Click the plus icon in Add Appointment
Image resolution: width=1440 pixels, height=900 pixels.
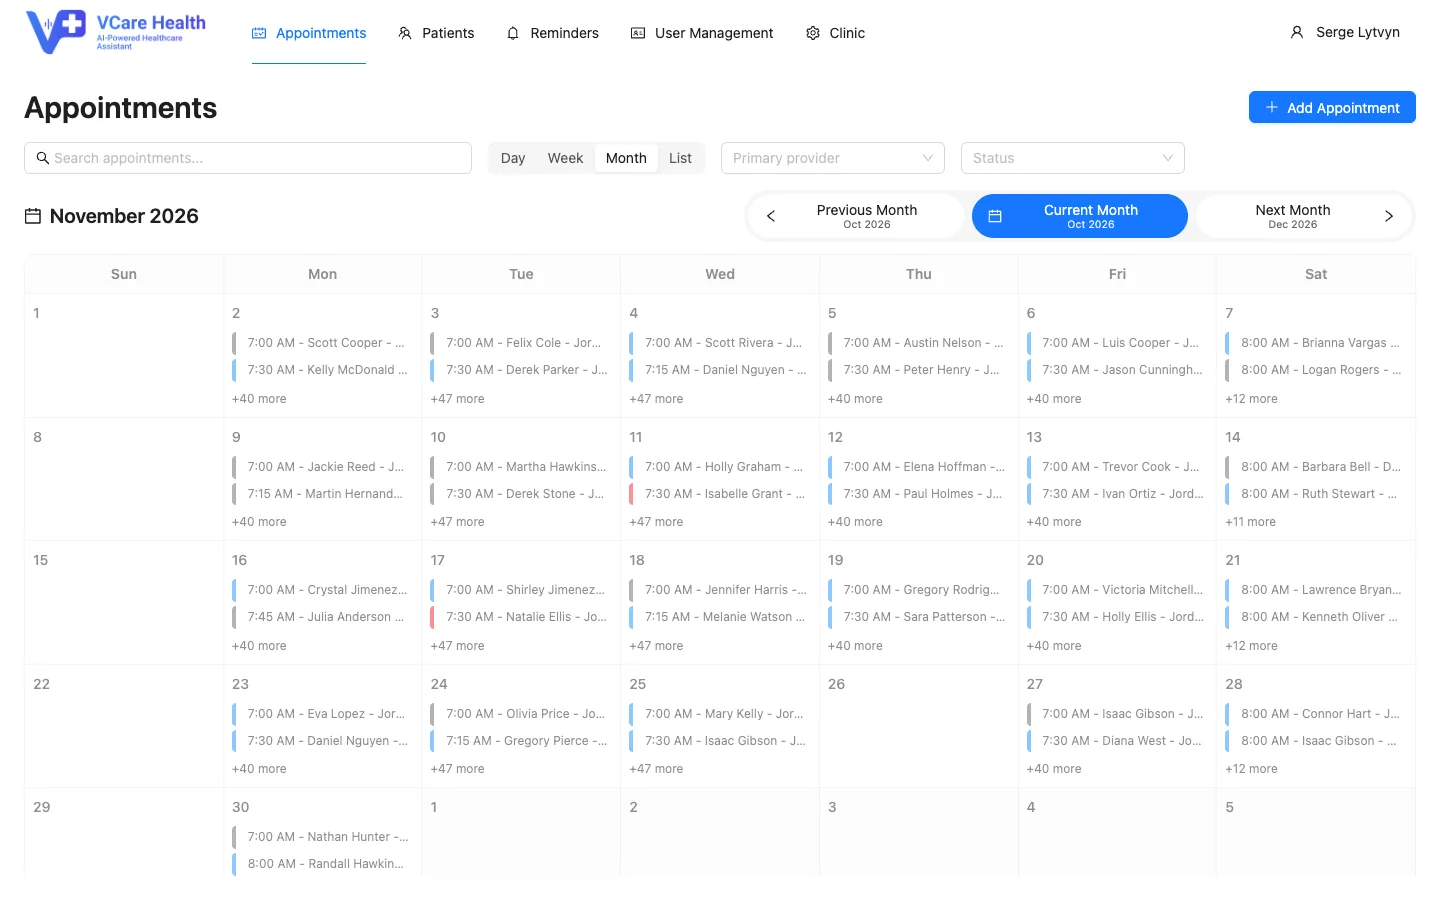click(1272, 107)
